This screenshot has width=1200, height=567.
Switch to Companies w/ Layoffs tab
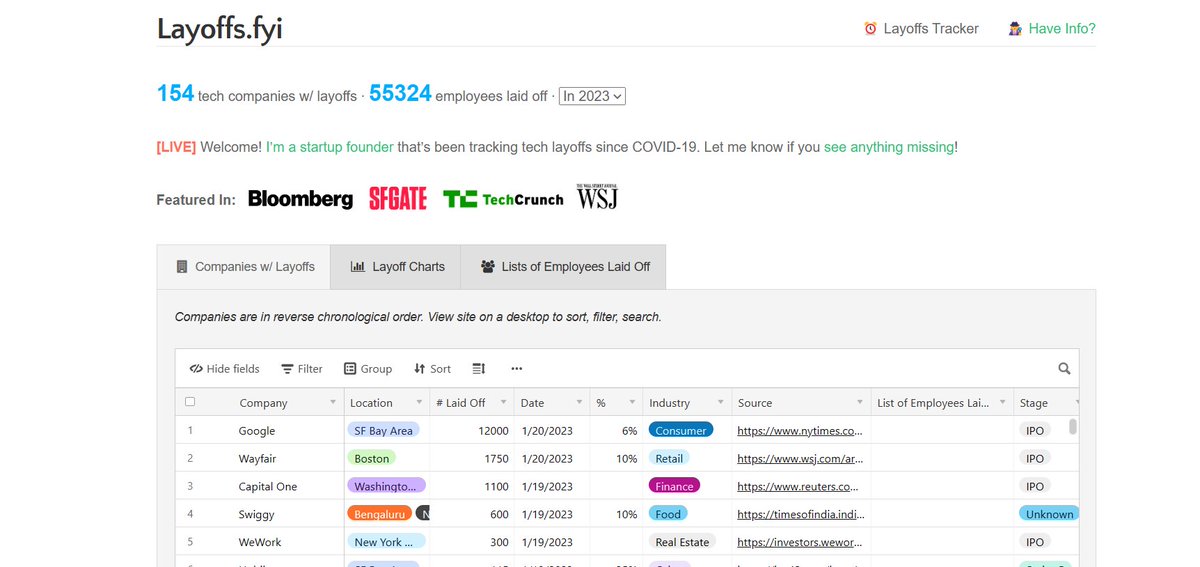(244, 267)
